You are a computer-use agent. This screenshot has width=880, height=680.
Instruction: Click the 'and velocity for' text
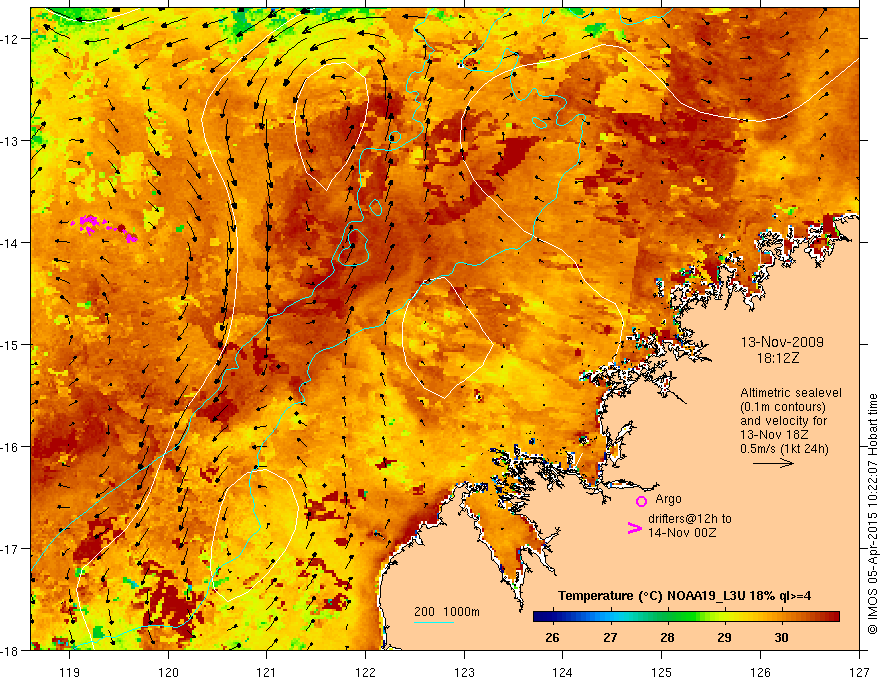(783, 420)
